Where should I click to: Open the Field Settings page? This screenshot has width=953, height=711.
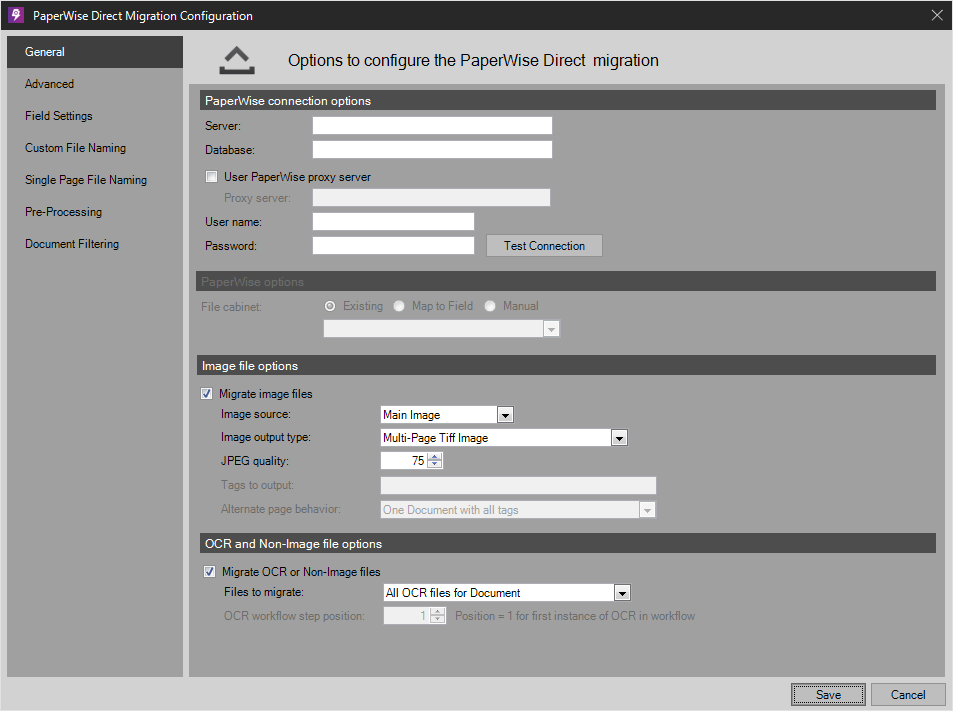[95, 116]
